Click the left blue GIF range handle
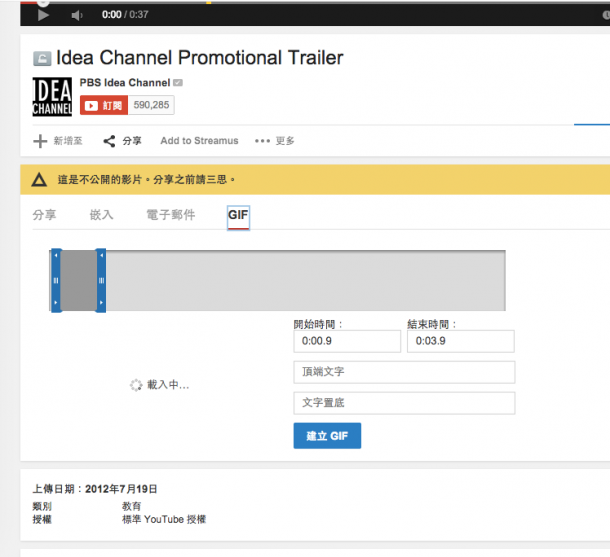This screenshot has height=557, width=610. (56, 280)
